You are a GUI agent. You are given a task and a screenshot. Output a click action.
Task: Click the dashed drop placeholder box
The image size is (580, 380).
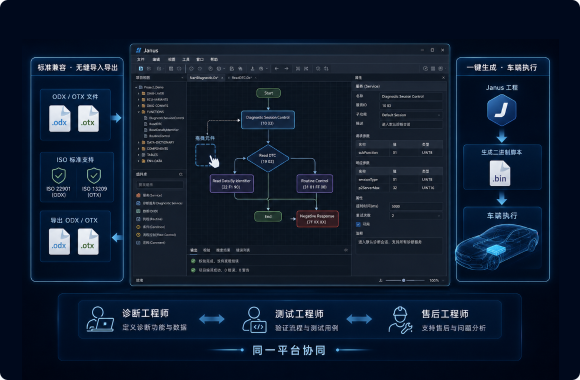click(x=205, y=155)
